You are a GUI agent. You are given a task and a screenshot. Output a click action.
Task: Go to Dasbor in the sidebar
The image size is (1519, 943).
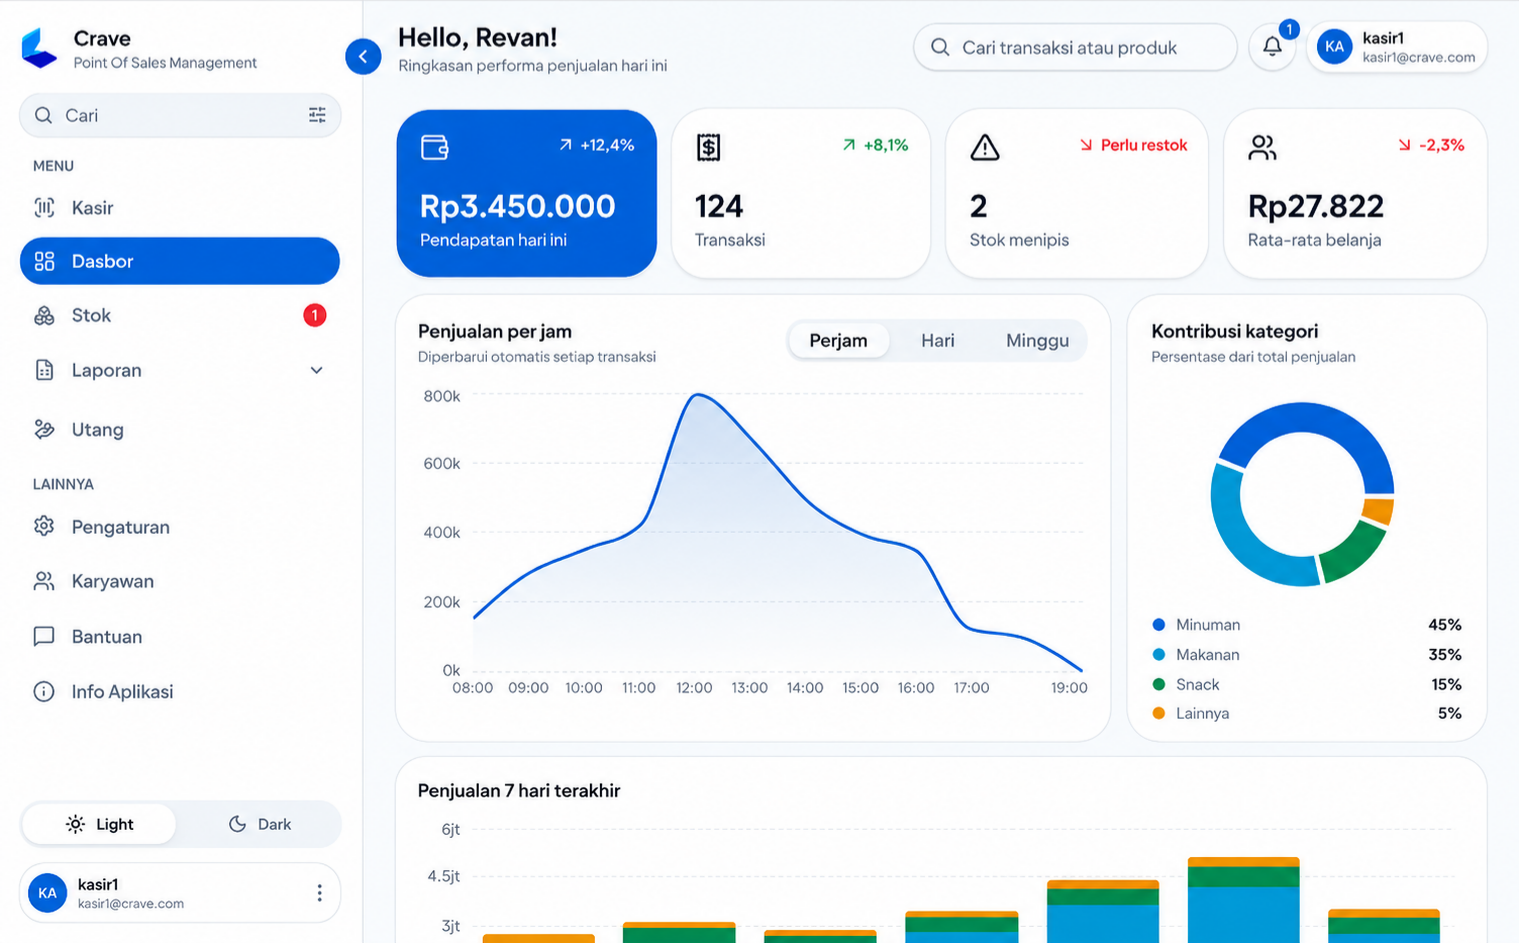(x=180, y=261)
